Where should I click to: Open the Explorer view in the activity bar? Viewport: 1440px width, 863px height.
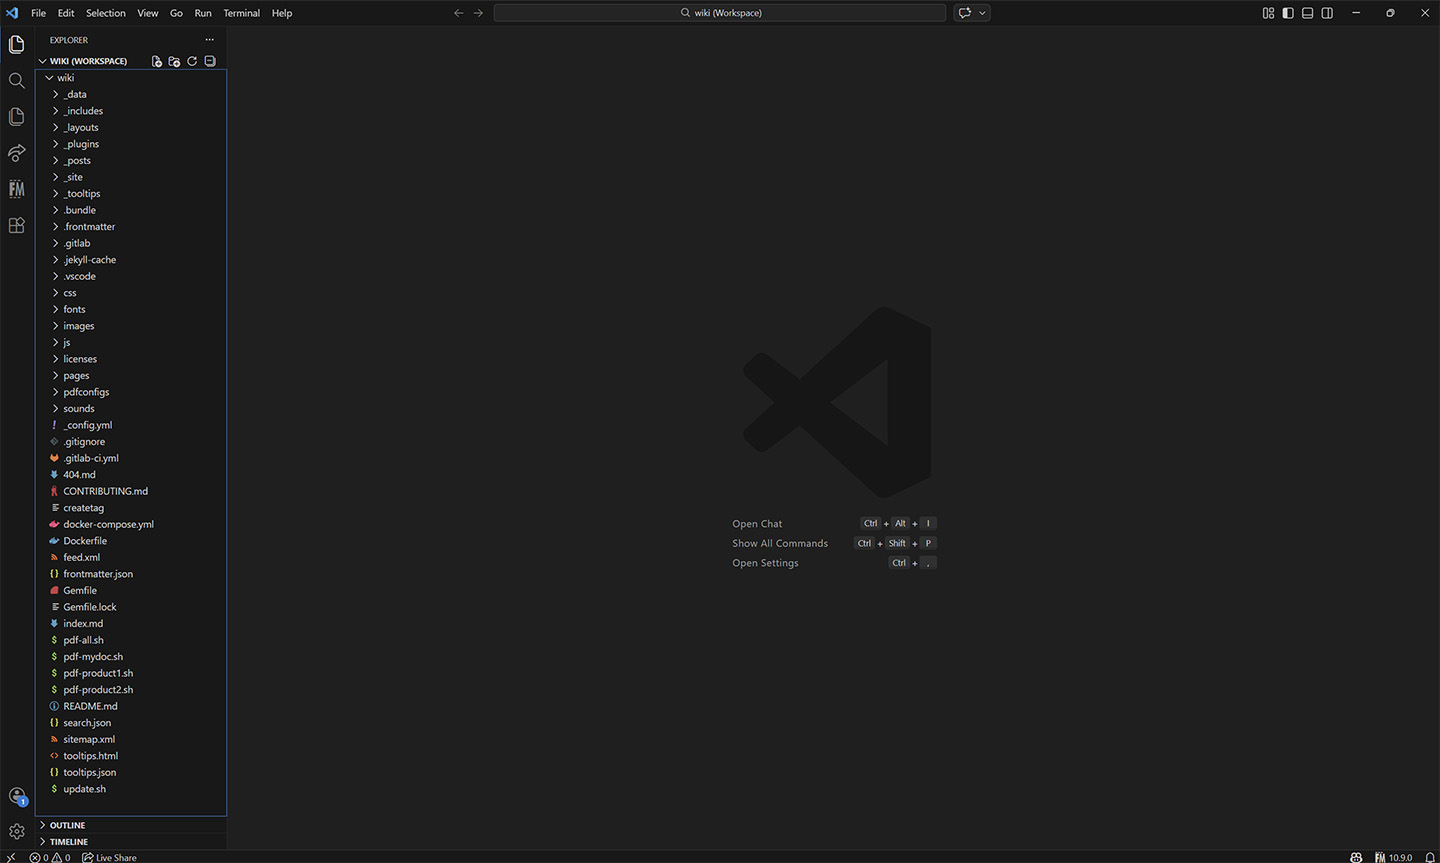point(17,44)
